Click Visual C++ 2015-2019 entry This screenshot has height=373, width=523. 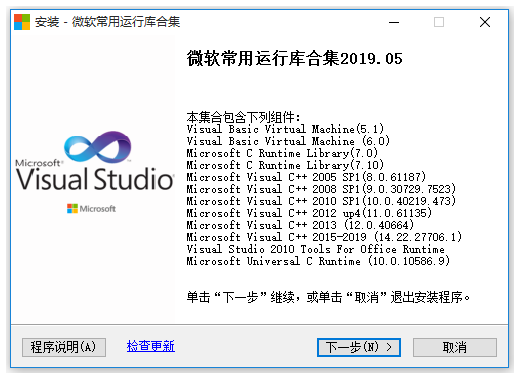pyautogui.click(x=324, y=237)
